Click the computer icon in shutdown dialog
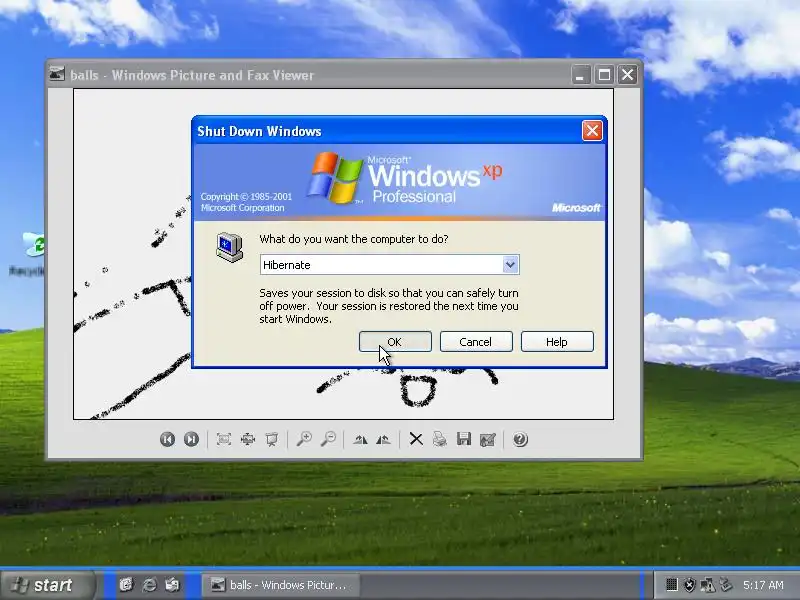The image size is (800, 600). (x=230, y=247)
